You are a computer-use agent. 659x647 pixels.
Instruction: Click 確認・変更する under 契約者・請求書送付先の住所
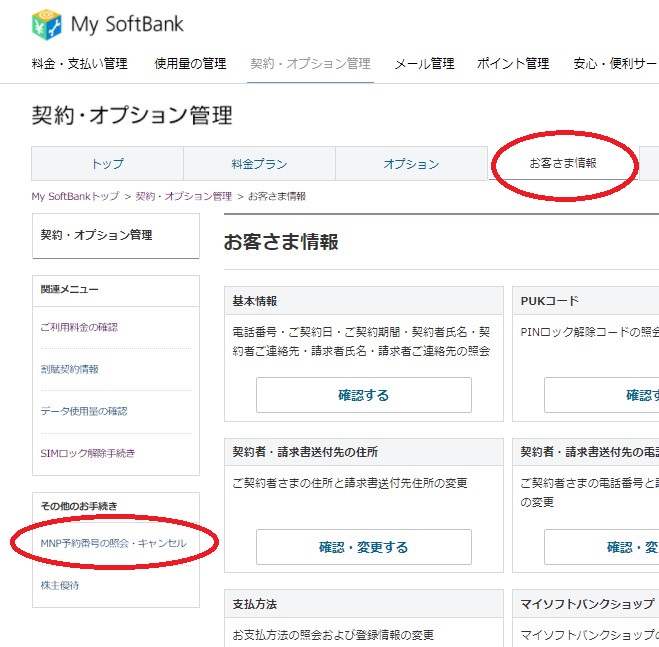click(x=364, y=547)
